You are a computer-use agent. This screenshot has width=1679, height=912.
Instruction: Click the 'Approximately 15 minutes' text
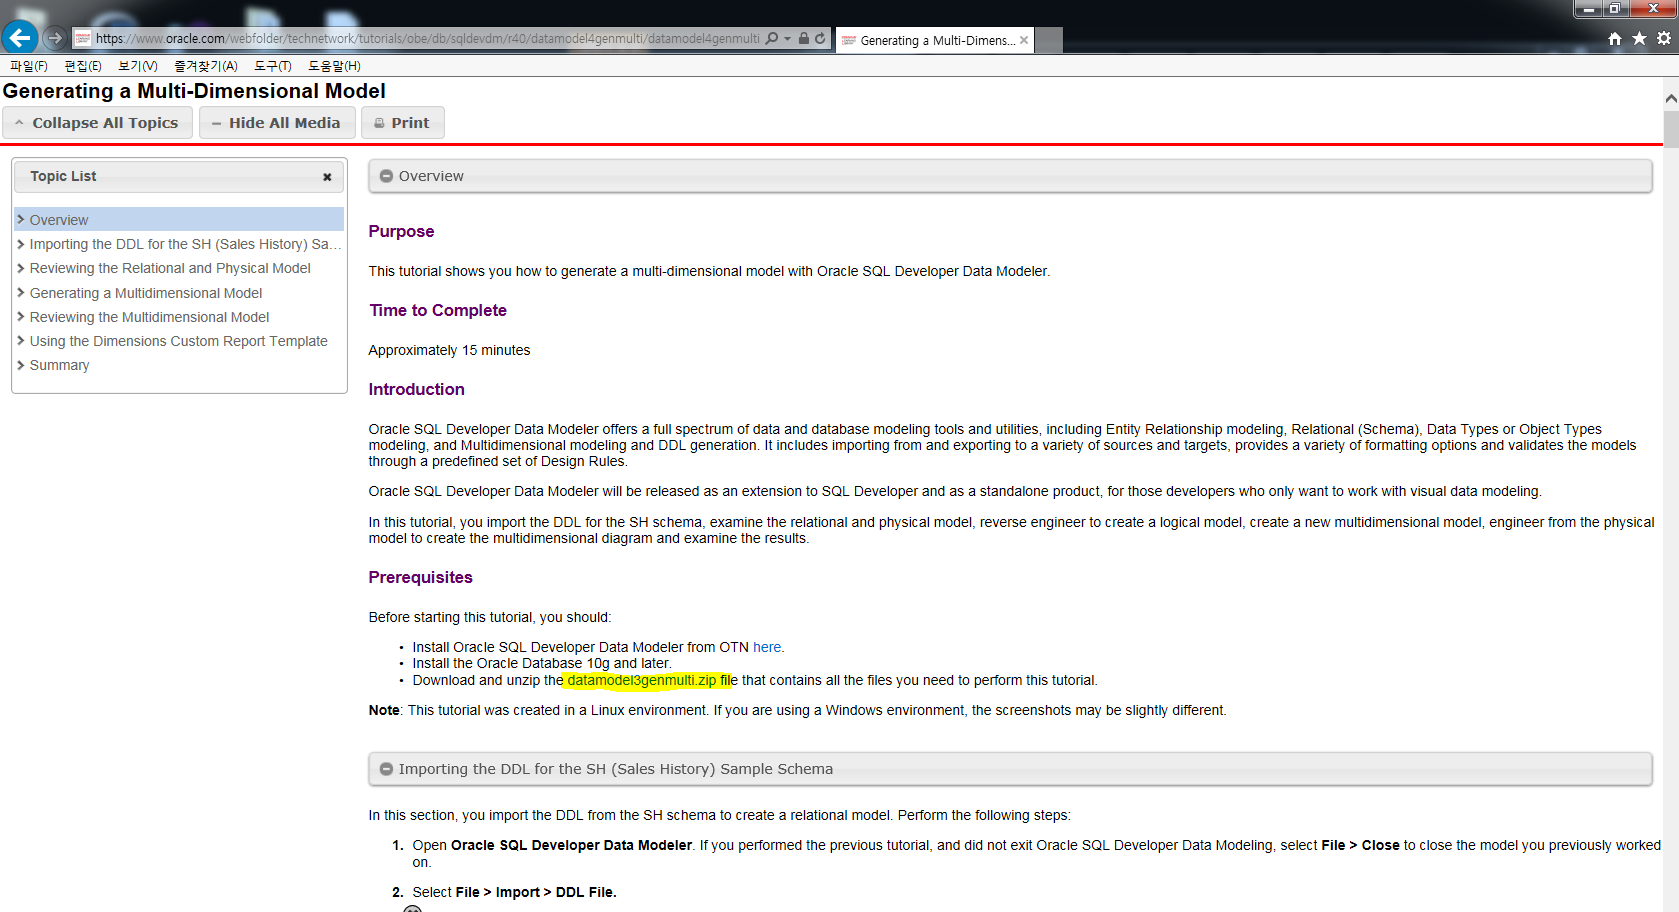449,350
